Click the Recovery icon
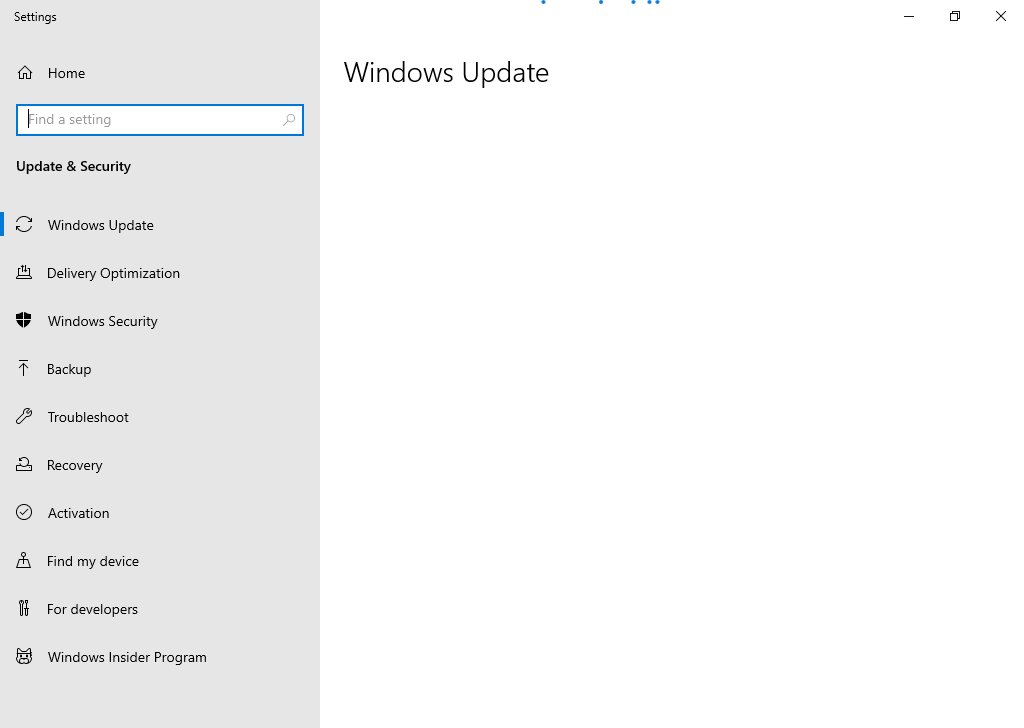Screen dimensions: 1024x728 (24, 464)
